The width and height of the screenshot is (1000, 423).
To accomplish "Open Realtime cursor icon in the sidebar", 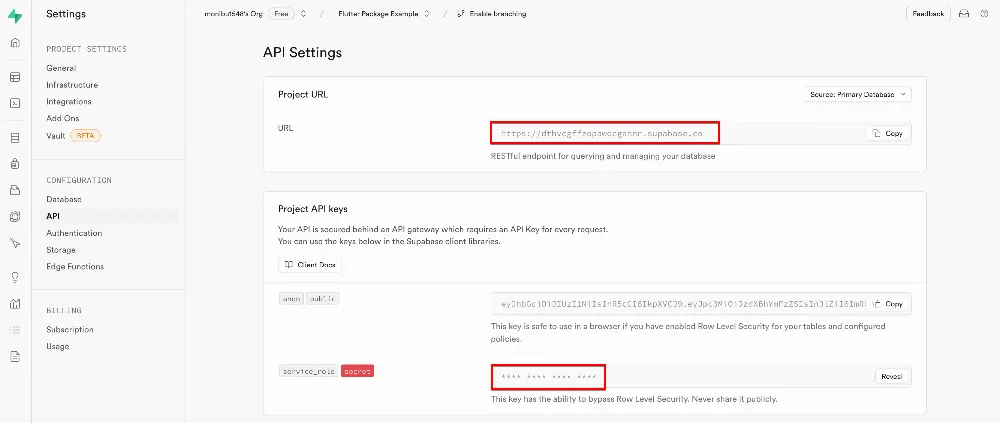I will (x=14, y=243).
